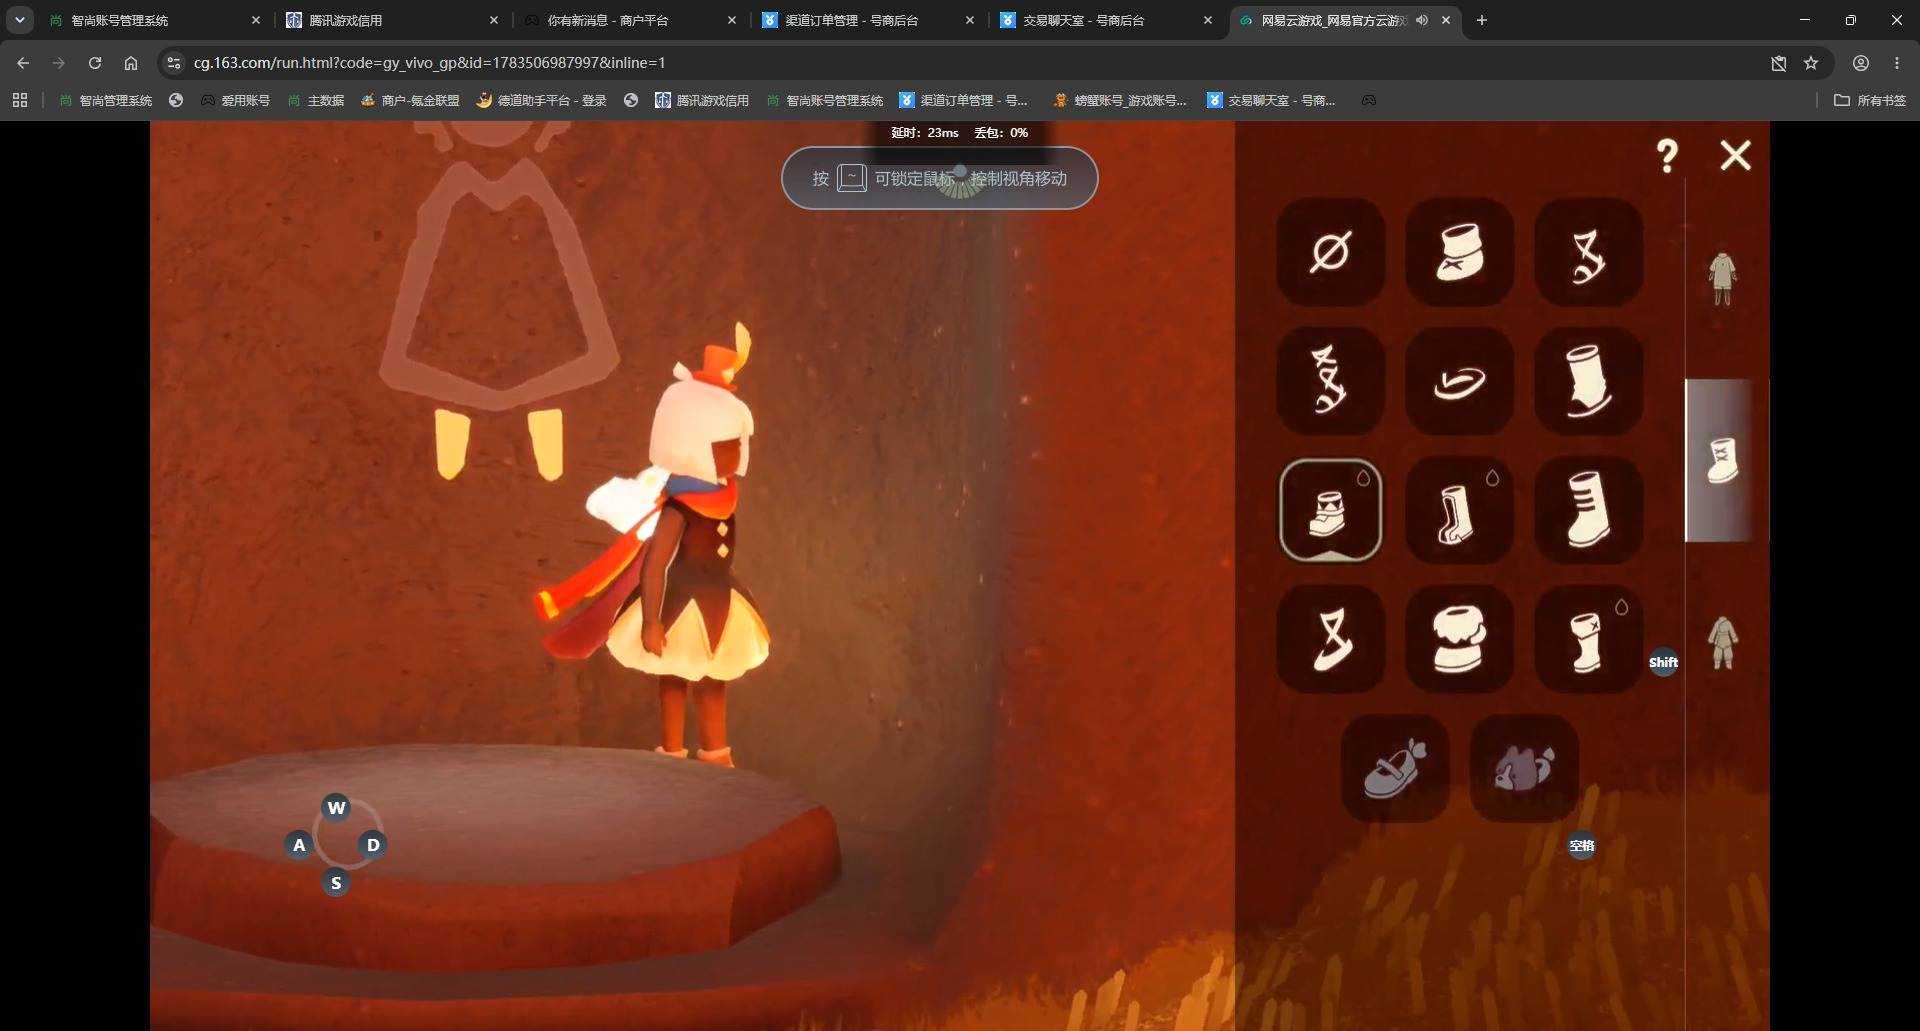Image resolution: width=1920 pixels, height=1031 pixels.
Task: Equip the hourglass-shaped sandal in fourth row
Action: pos(1330,639)
